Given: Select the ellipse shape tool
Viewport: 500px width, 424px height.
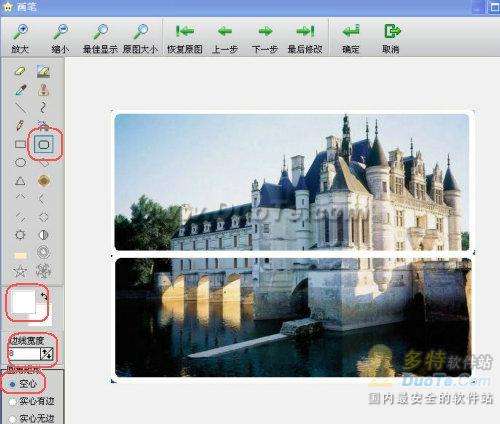Looking at the screenshot, I should pyautogui.click(x=20, y=163).
